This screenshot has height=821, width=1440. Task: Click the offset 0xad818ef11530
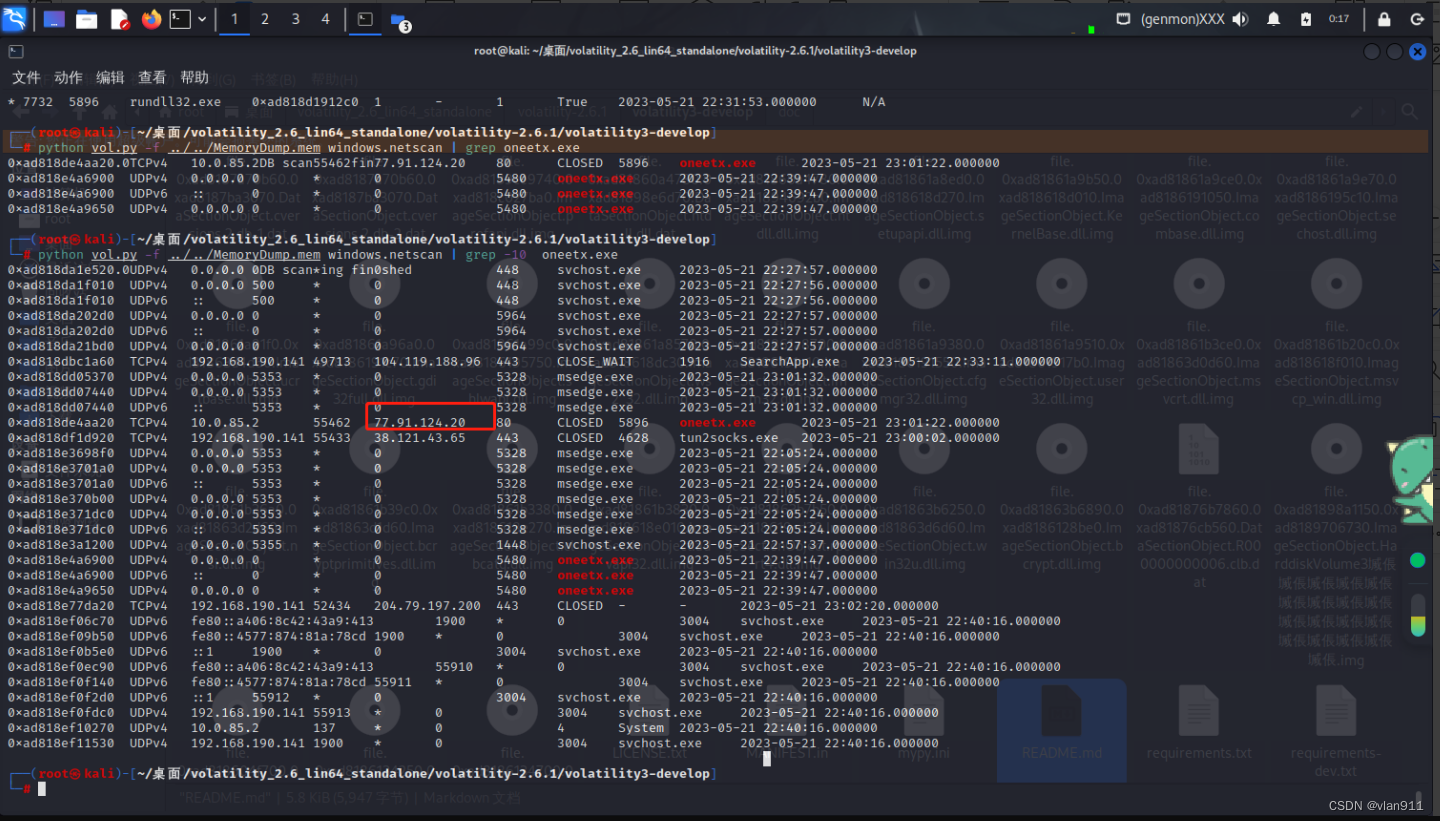[61, 743]
